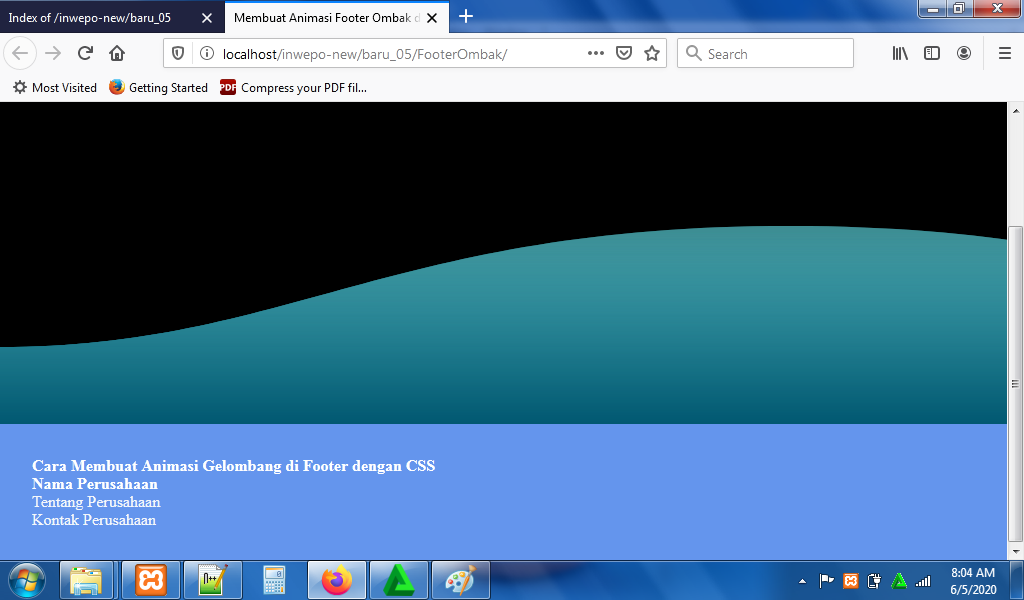Click the 'Nama Perusahaan' footer text

point(95,484)
